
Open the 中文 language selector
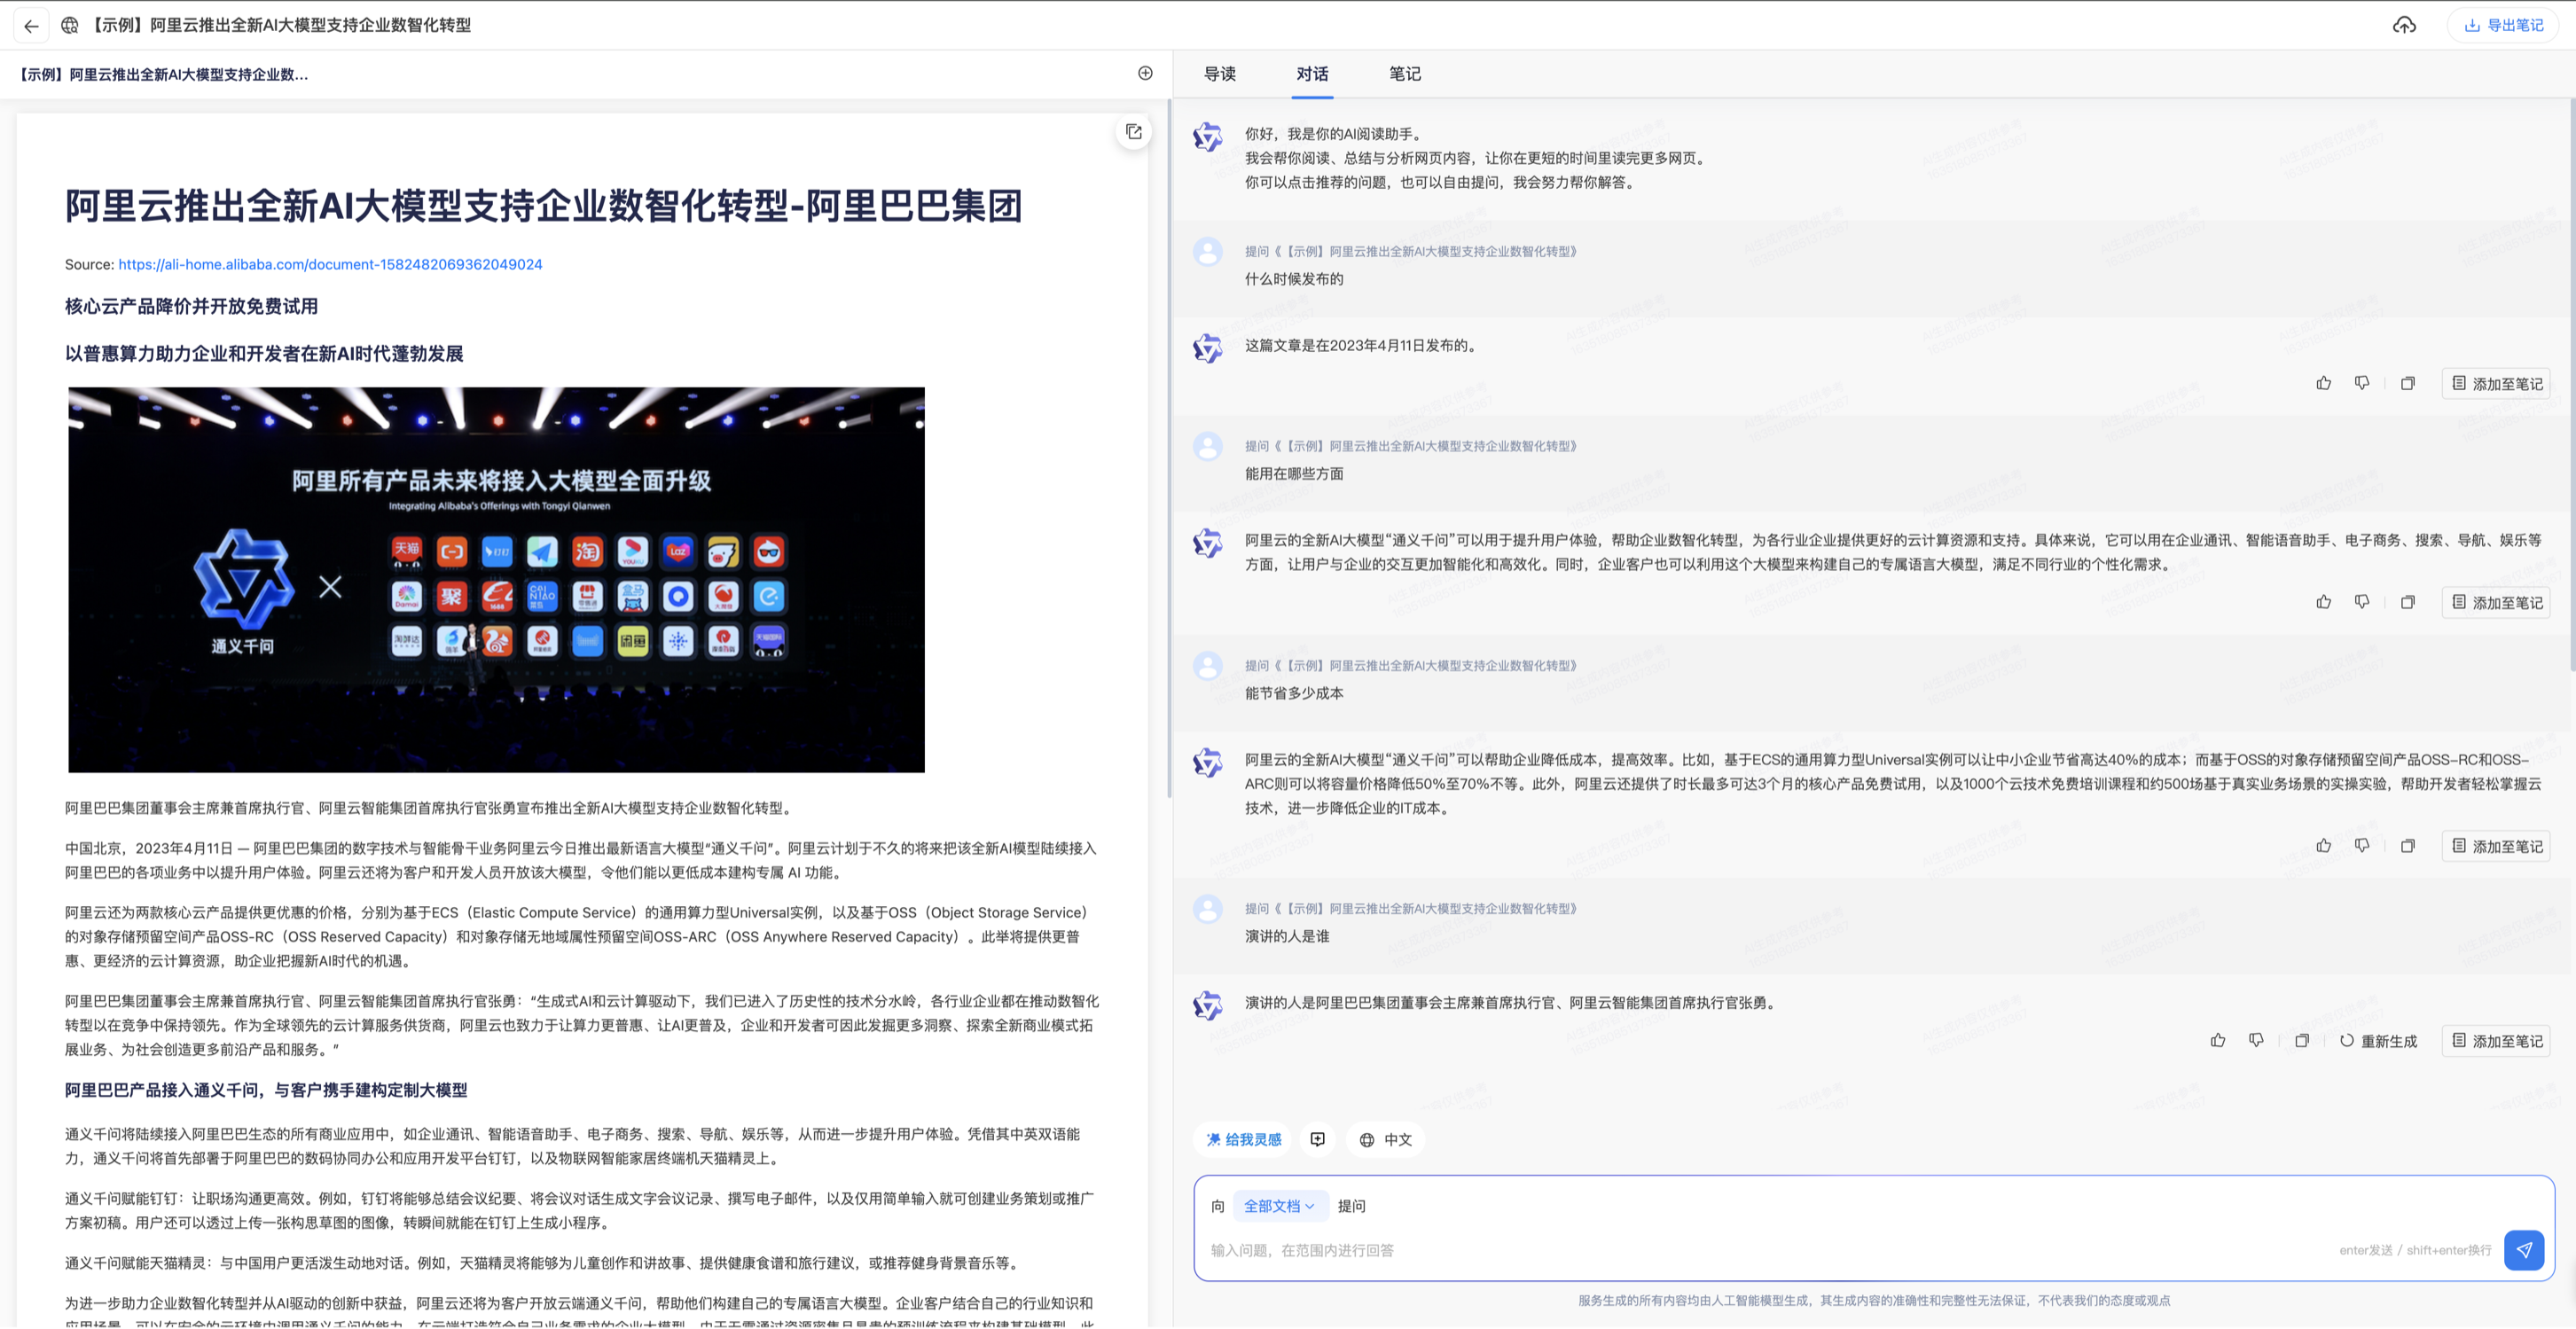coord(1386,1140)
